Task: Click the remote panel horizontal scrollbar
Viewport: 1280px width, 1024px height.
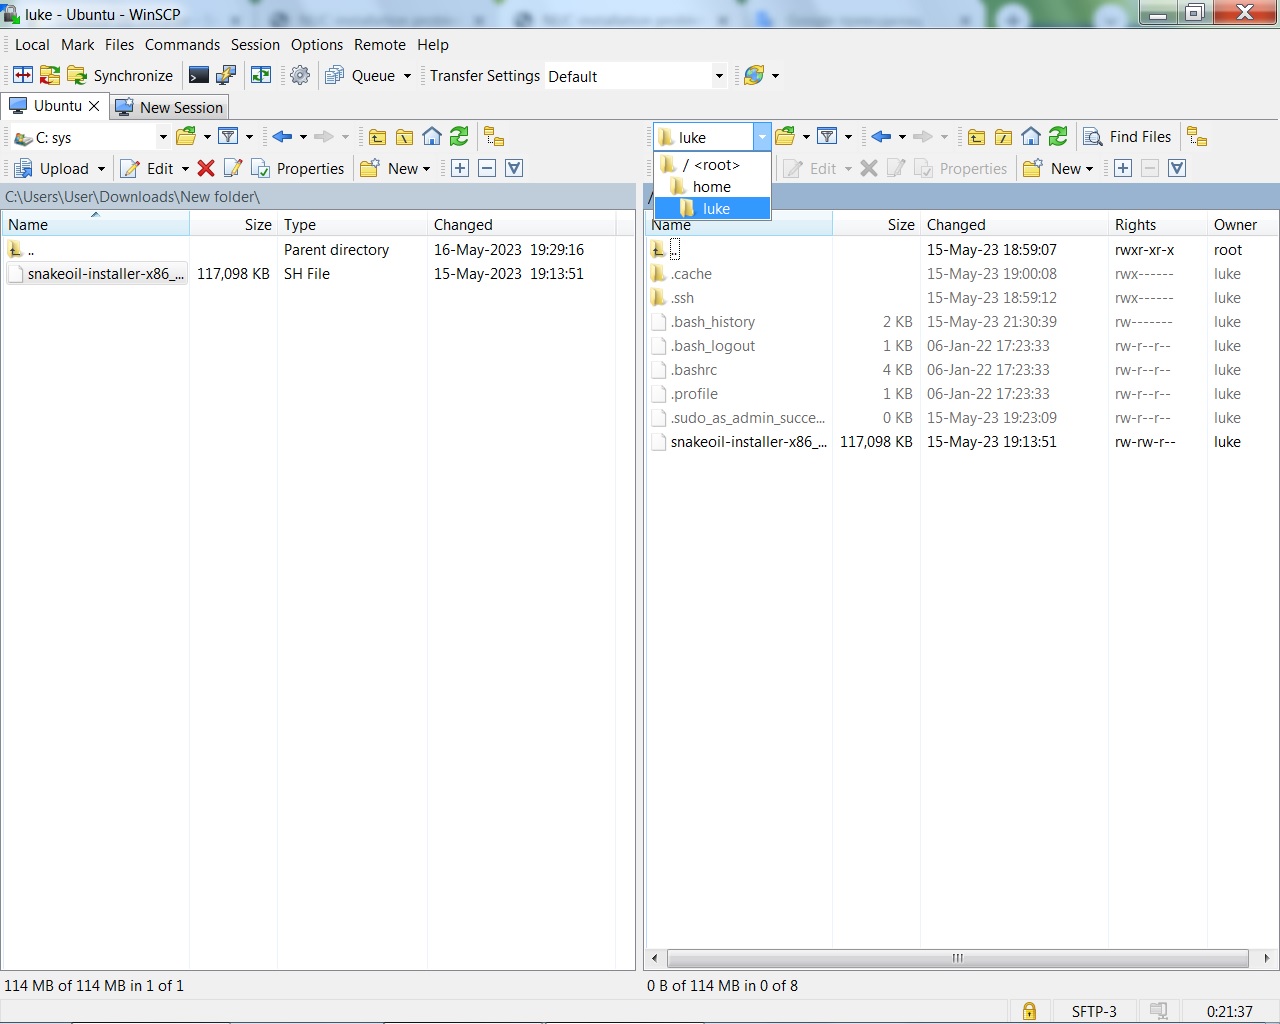Action: point(958,958)
